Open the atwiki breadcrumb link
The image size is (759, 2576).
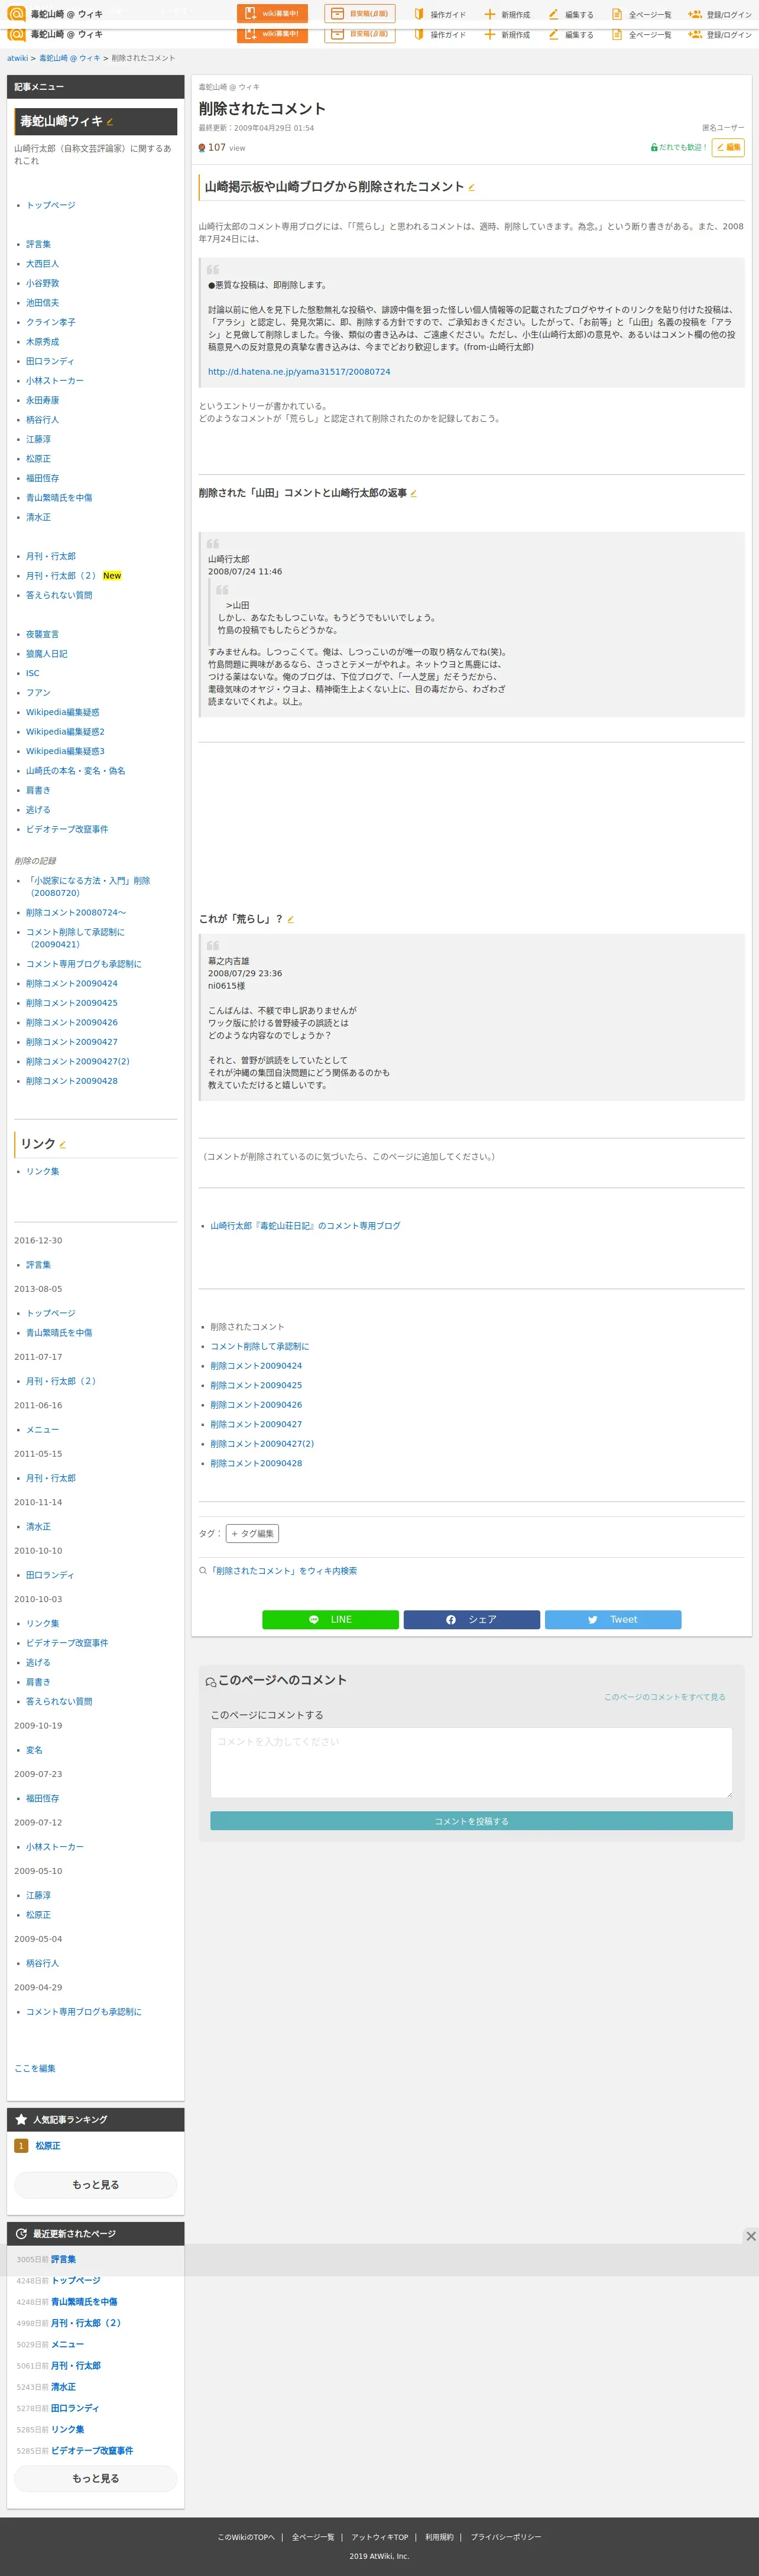point(18,58)
